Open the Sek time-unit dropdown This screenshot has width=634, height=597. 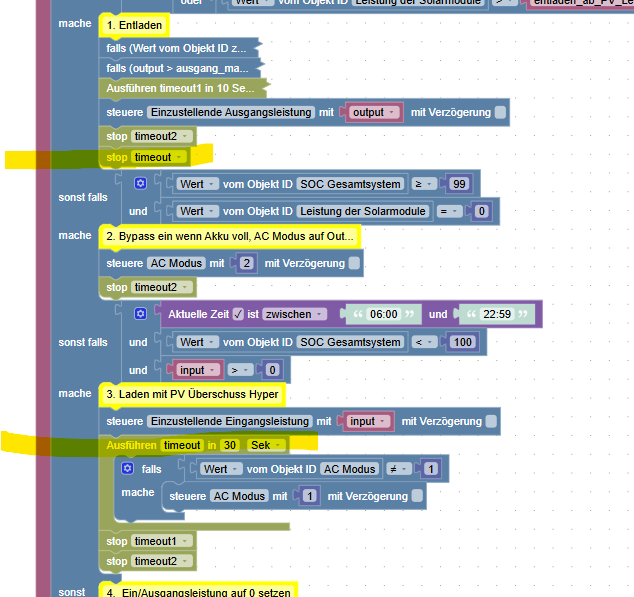coord(266,445)
